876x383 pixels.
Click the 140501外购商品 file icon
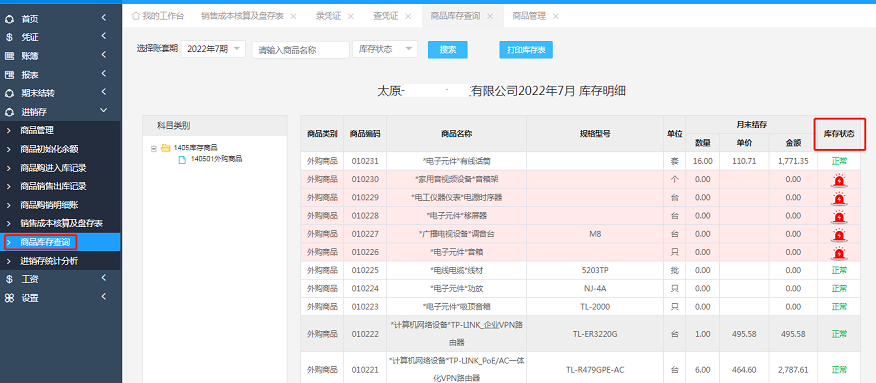click(x=182, y=159)
